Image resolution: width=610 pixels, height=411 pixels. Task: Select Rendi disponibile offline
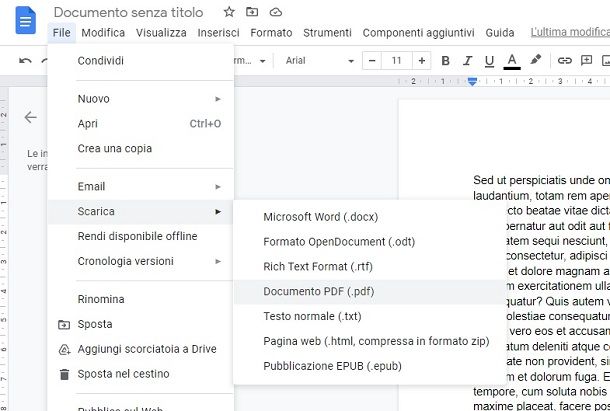141,237
